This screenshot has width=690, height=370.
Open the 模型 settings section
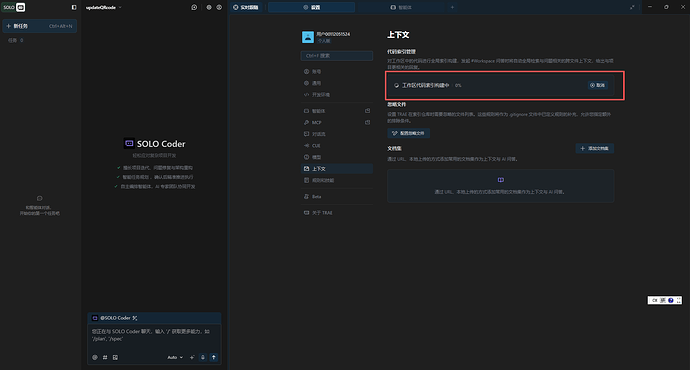pos(337,157)
